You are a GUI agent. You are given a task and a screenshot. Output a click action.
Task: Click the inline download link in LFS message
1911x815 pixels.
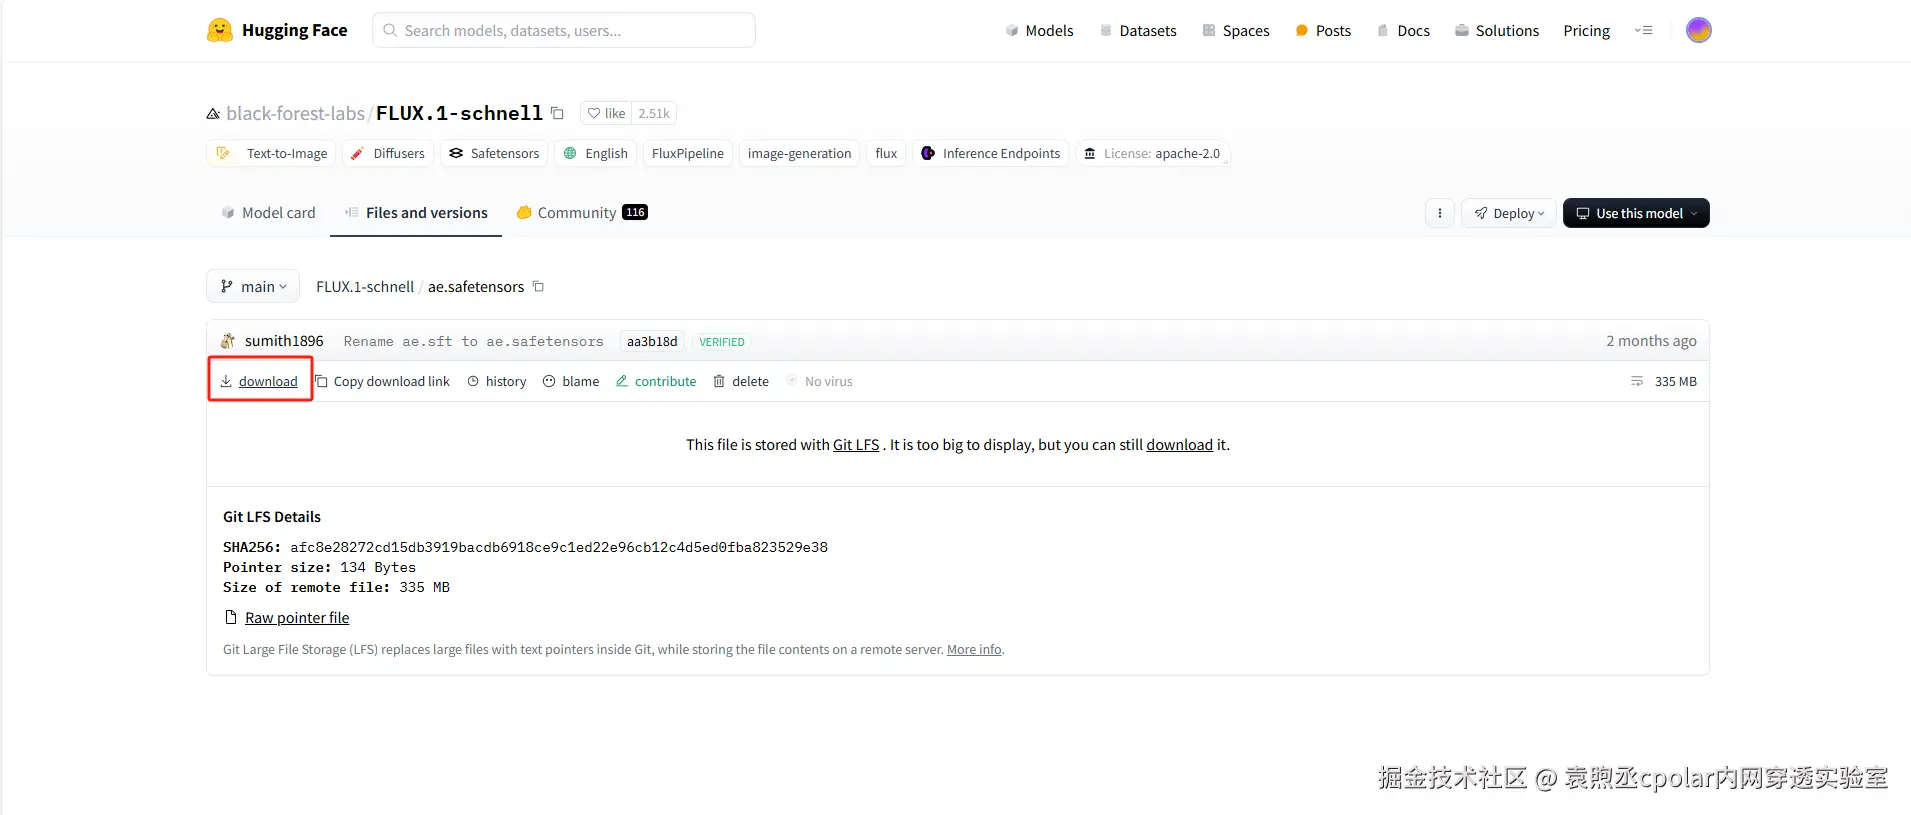[1179, 445]
